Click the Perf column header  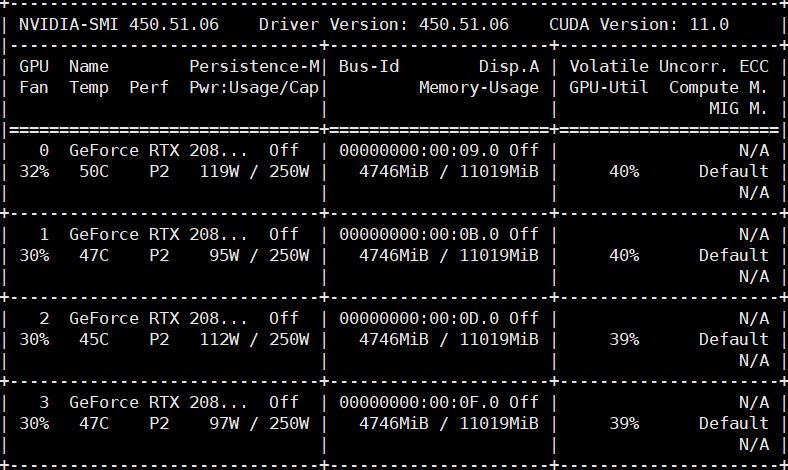tap(149, 87)
